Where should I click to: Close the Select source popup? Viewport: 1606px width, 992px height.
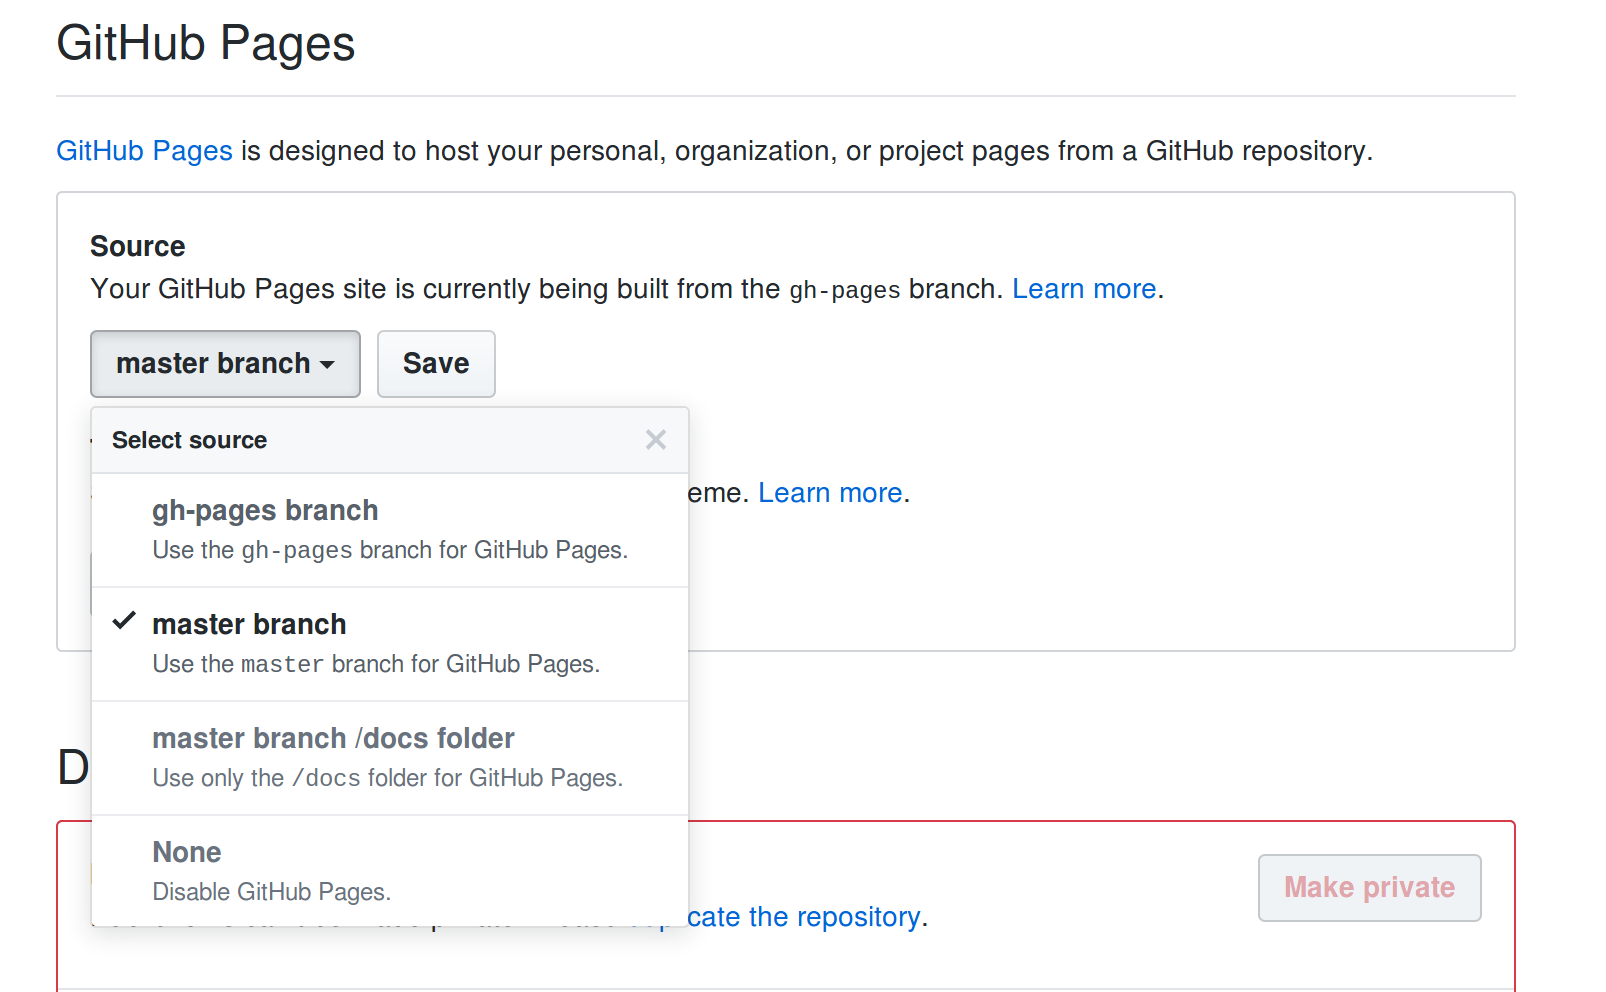[656, 440]
